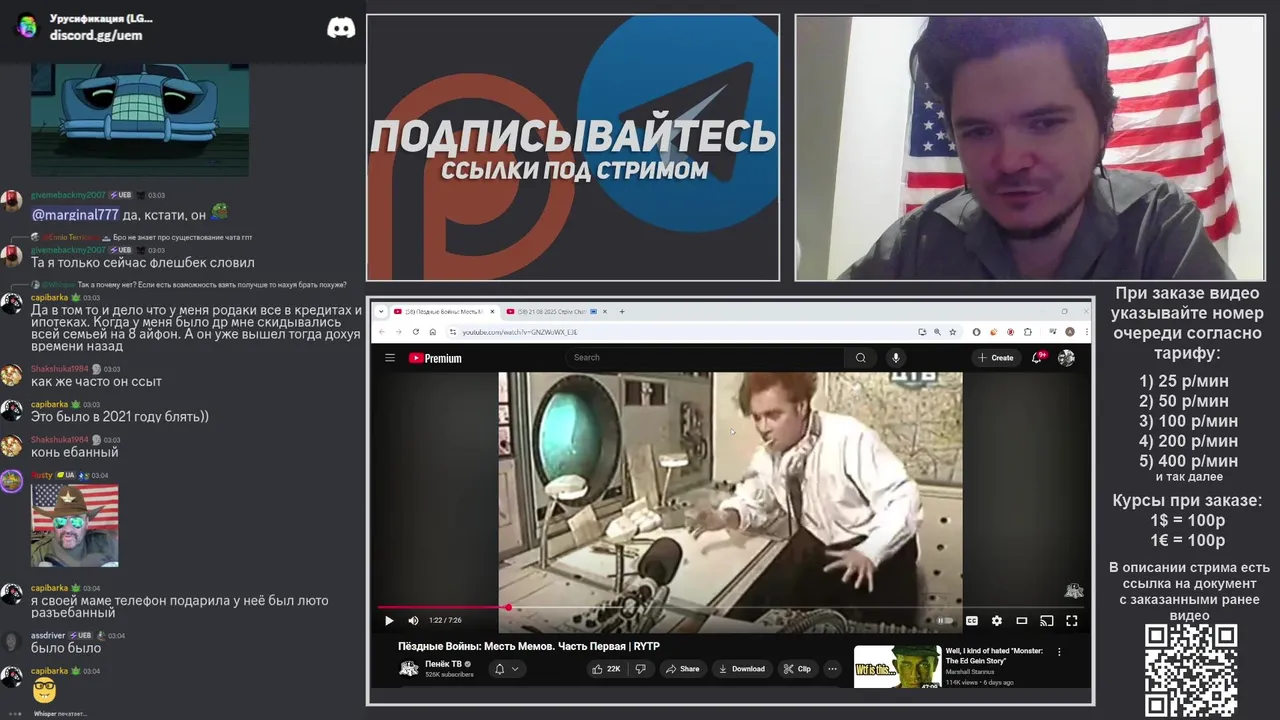Open YouTube hamburger guide menu

pyautogui.click(x=390, y=358)
